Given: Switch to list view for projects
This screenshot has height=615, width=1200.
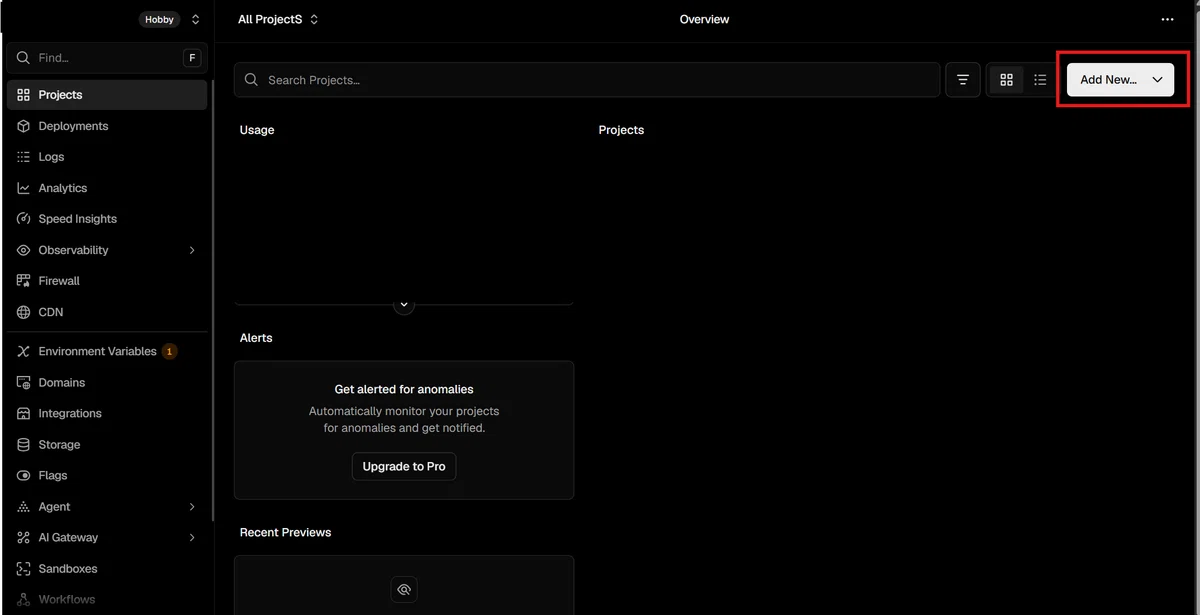Looking at the screenshot, I should click(1040, 80).
